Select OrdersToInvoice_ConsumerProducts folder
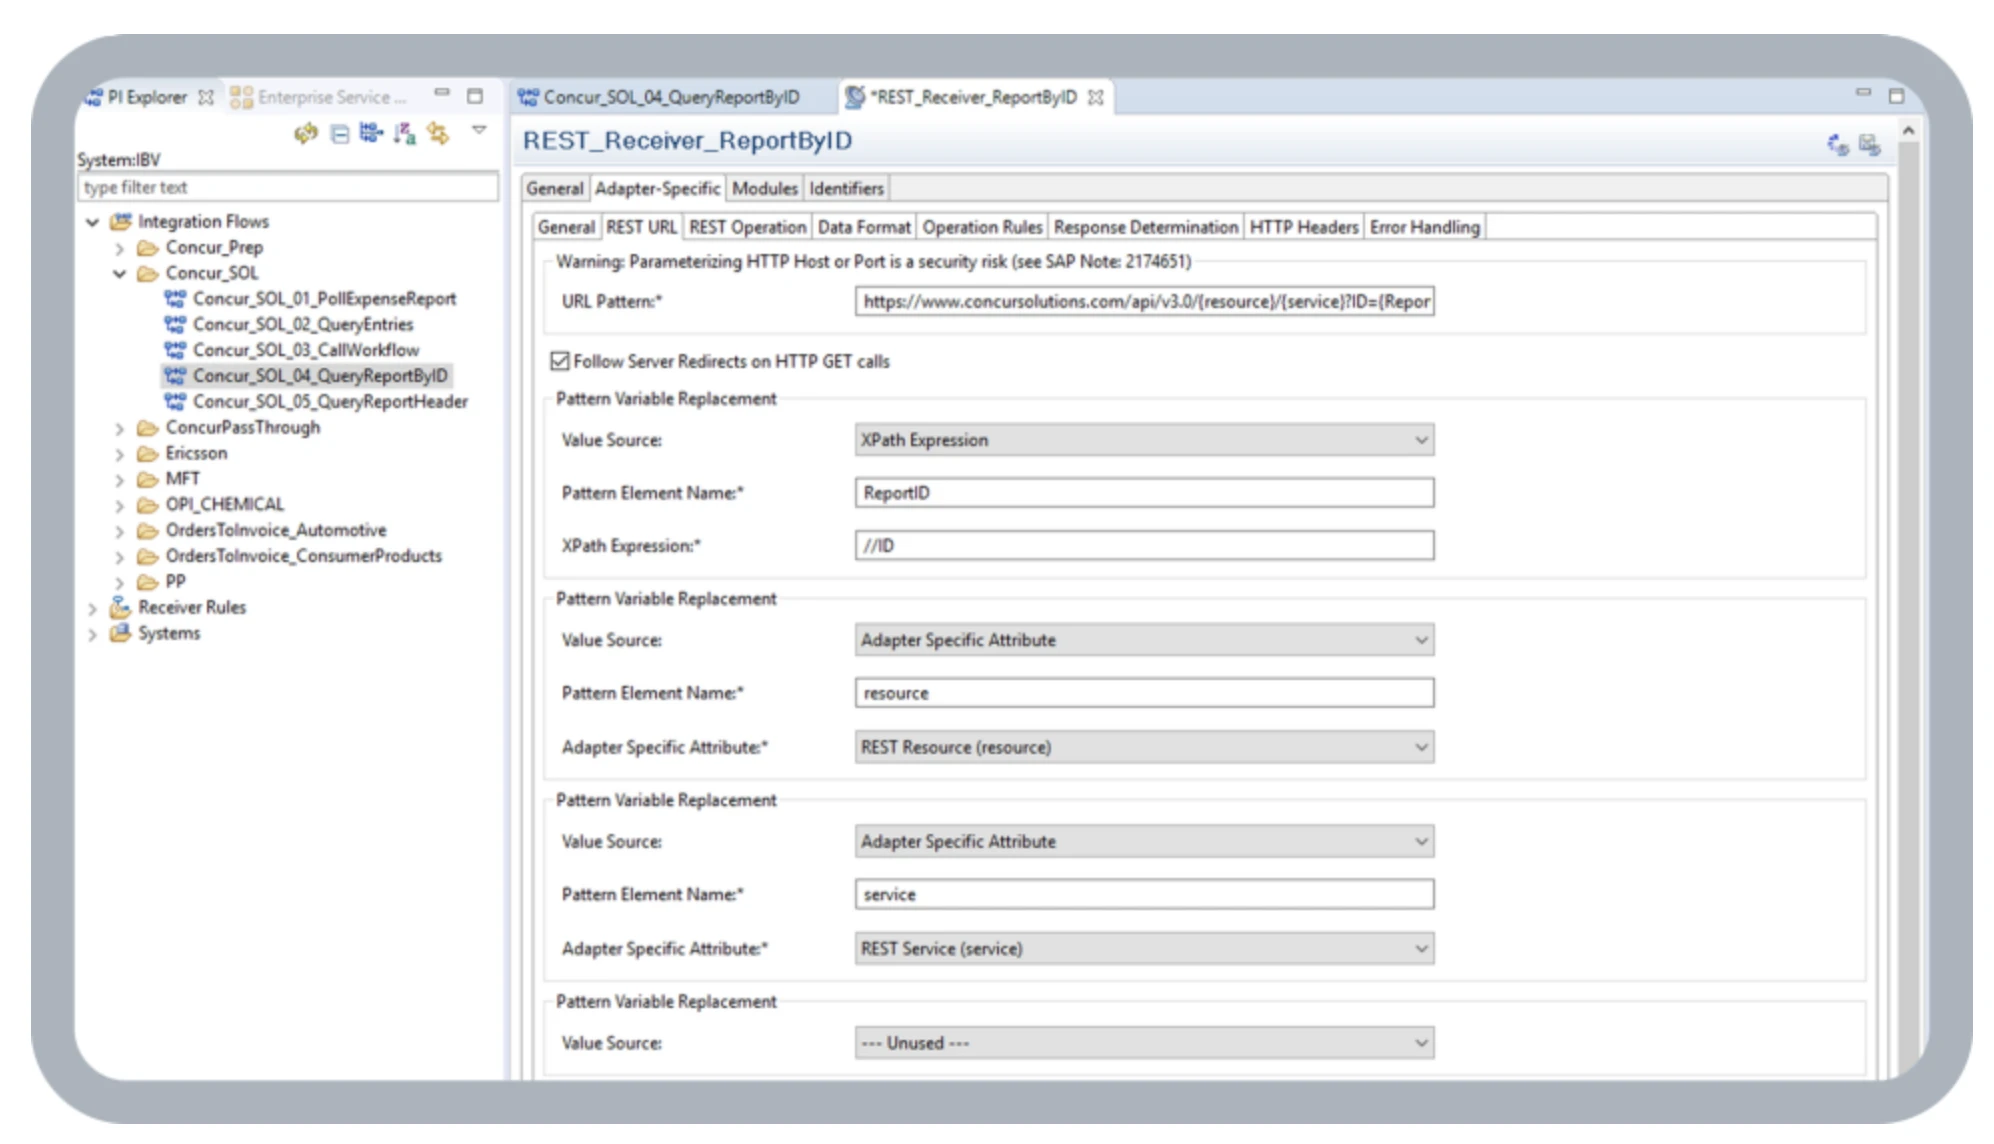Screen dimensions: 1994x1144 tap(303, 556)
